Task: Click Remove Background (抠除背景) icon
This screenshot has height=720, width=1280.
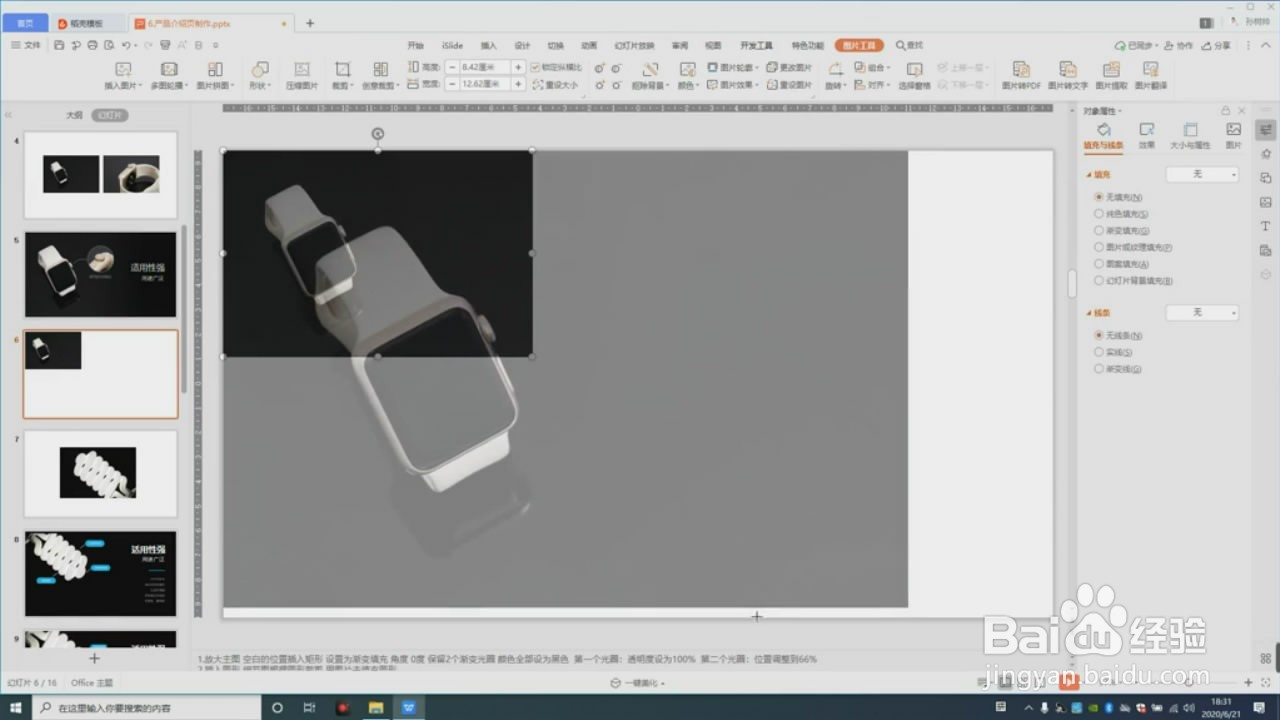Action: pos(649,70)
